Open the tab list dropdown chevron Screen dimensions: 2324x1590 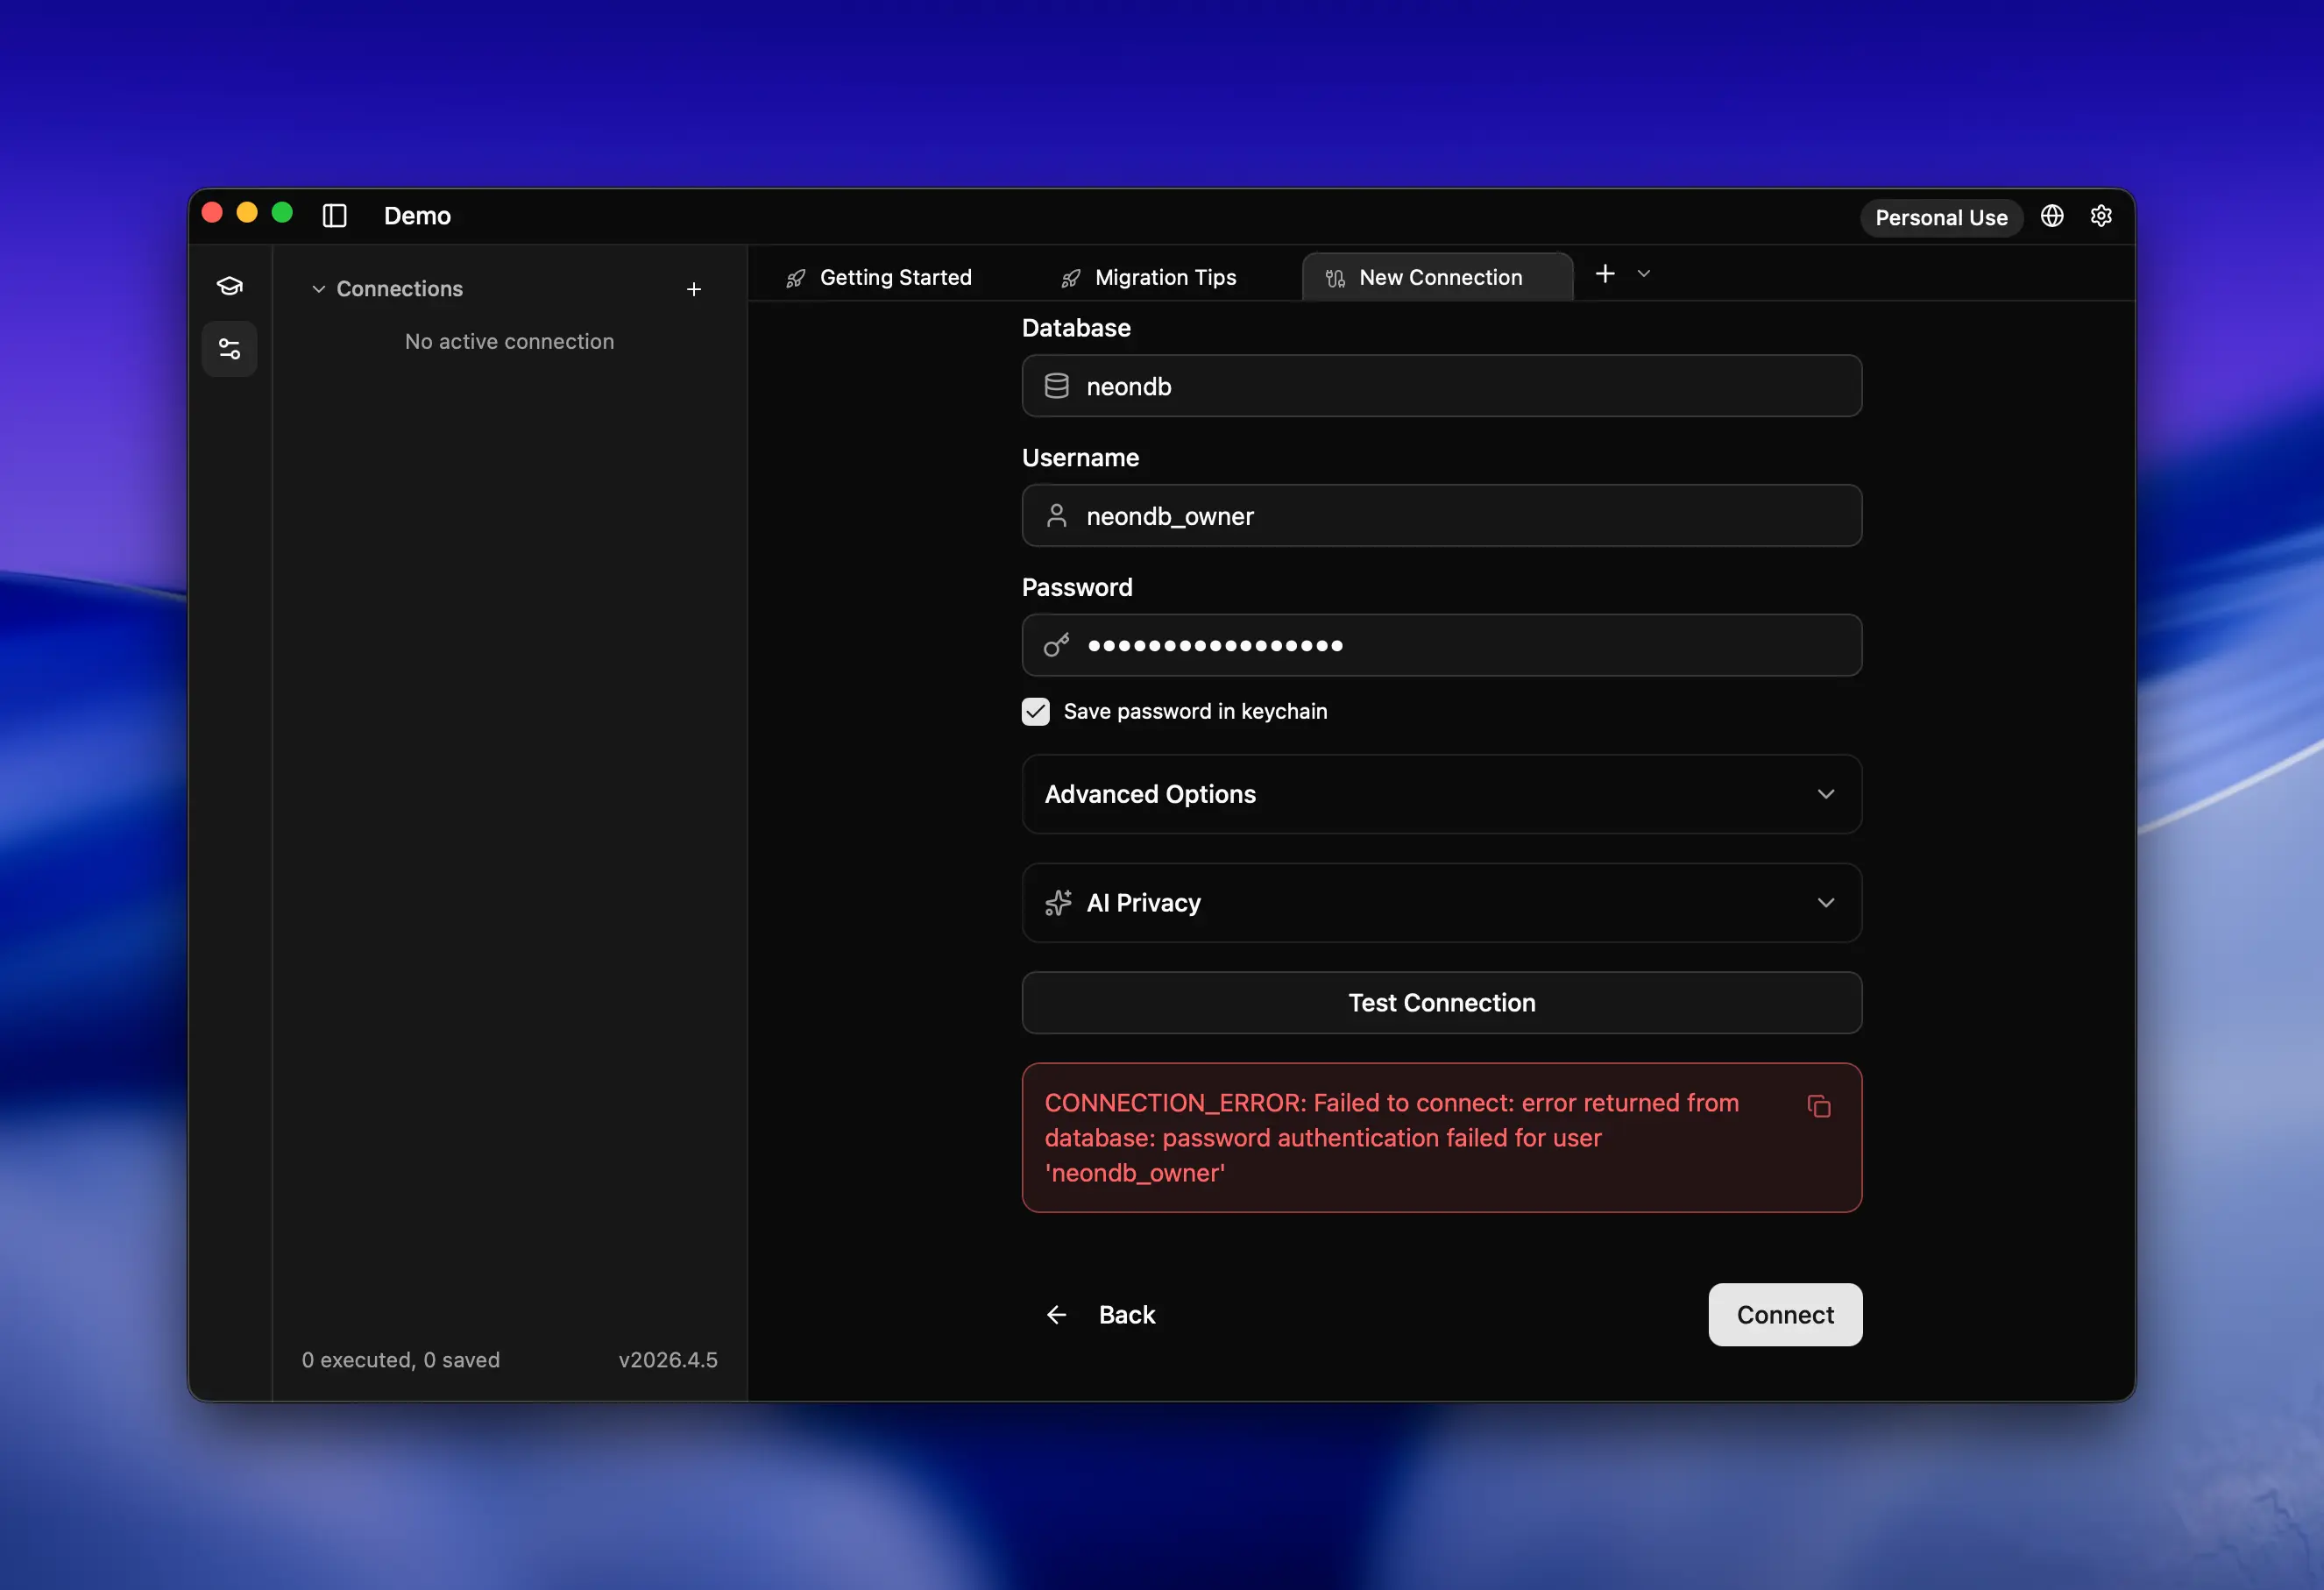point(1643,274)
